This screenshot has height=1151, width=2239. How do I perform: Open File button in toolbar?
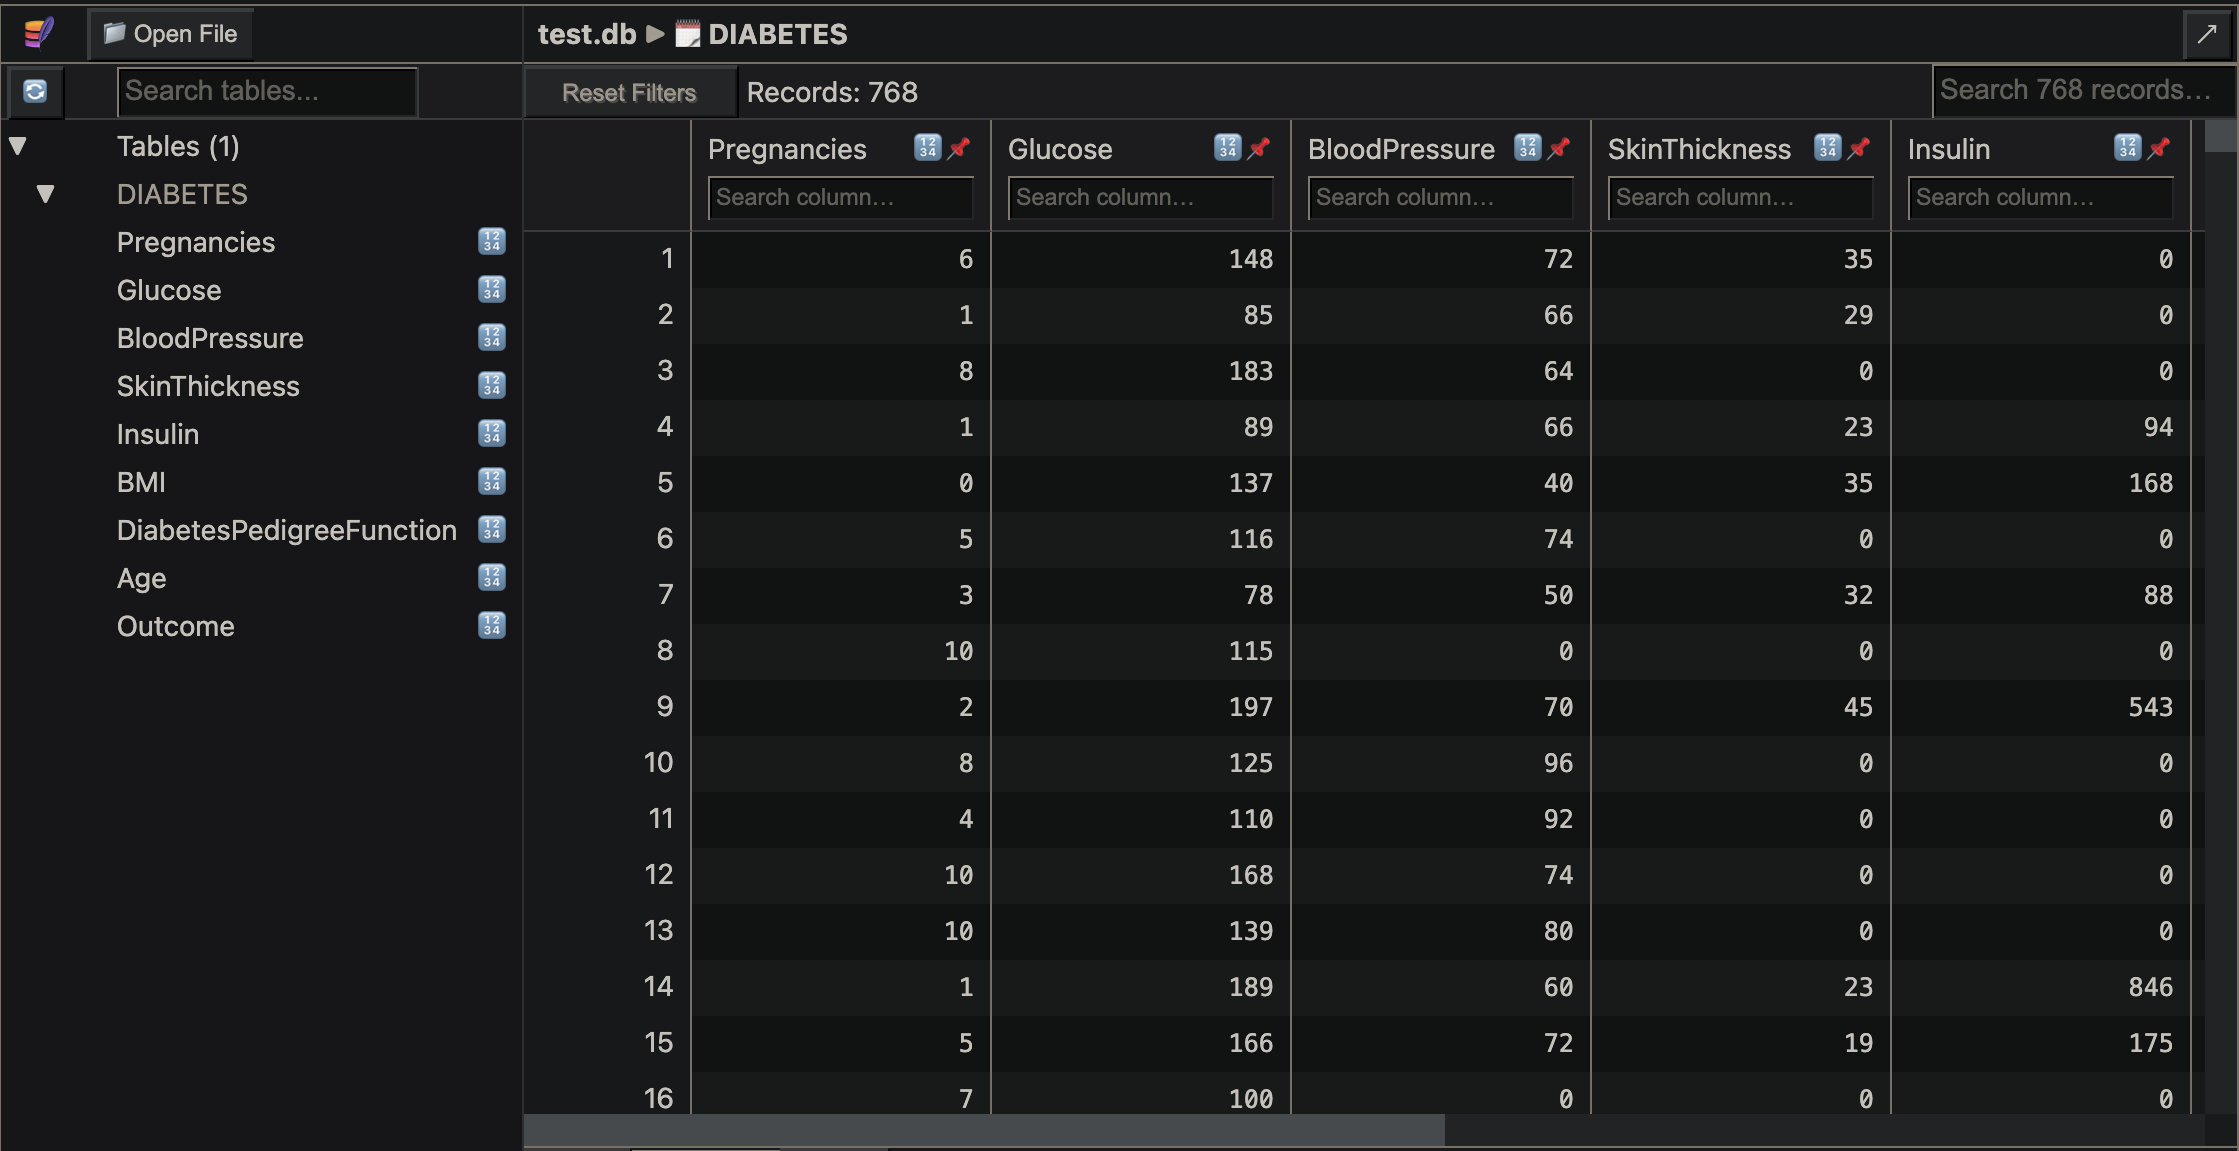pyautogui.click(x=170, y=34)
